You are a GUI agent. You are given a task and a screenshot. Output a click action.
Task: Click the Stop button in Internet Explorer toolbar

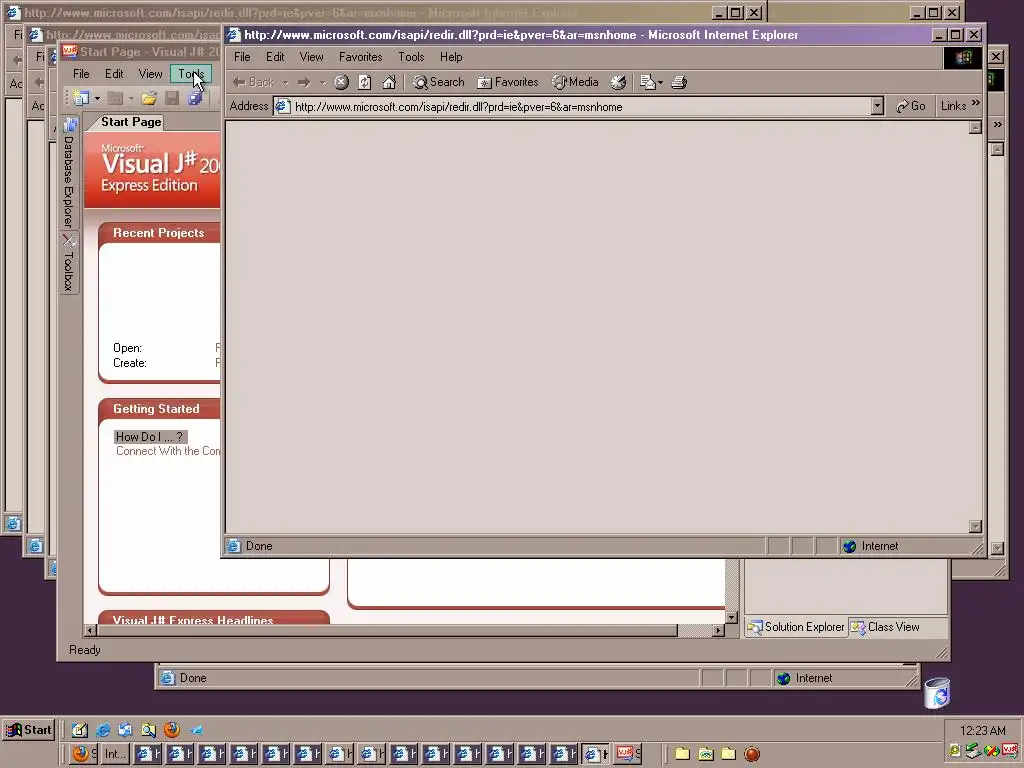tap(342, 82)
